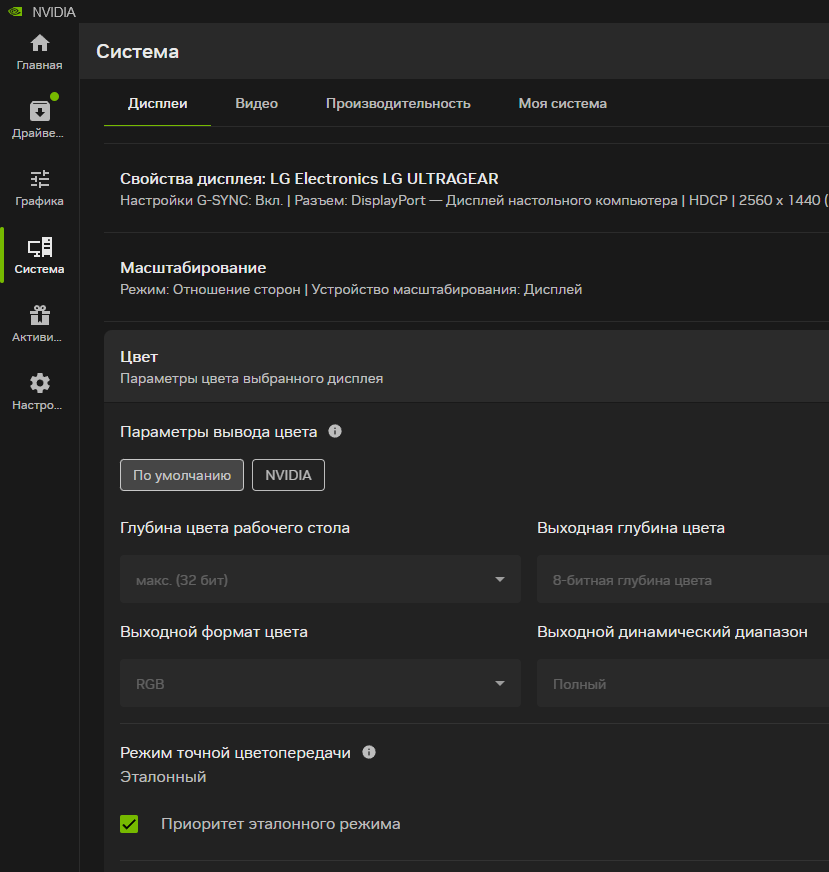The height and width of the screenshot is (872, 829).
Task: Uncheck Приоритет эталонного режима checkbox
Action: [129, 824]
